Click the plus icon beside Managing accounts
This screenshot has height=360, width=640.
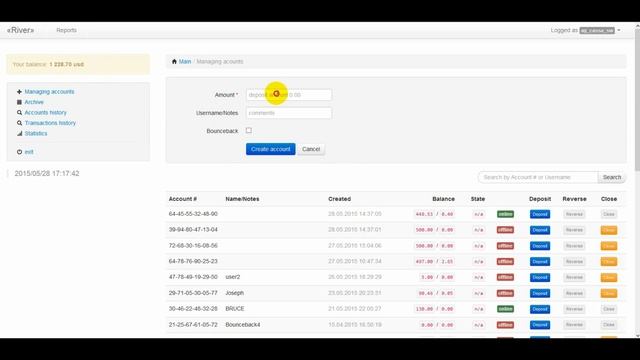click(x=19, y=92)
